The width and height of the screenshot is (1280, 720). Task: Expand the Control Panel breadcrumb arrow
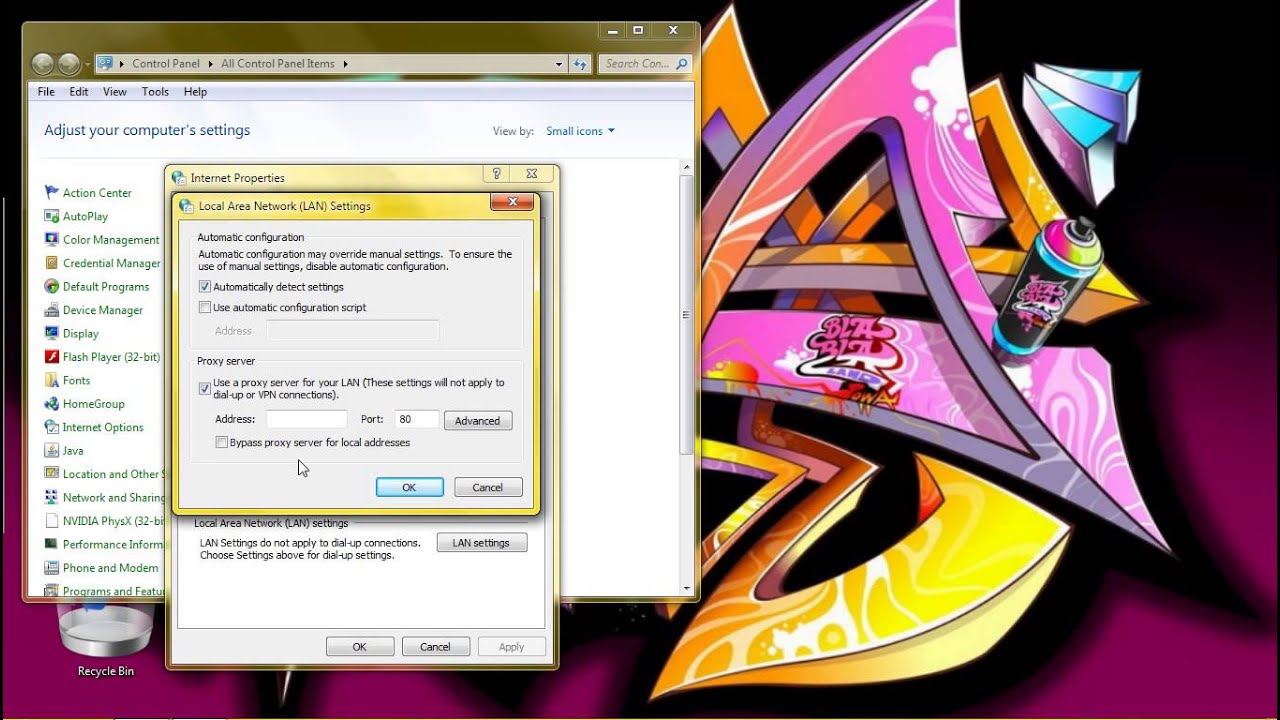[x=211, y=64]
